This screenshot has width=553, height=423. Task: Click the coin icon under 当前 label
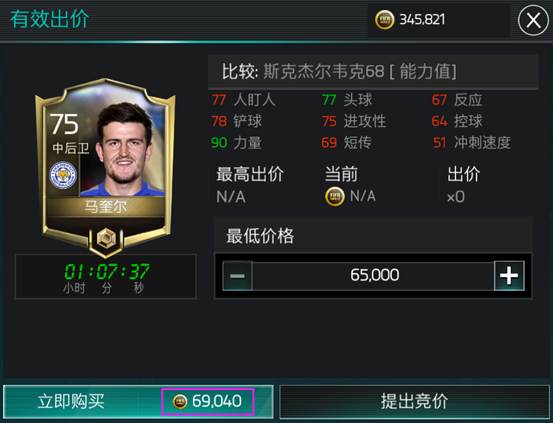335,197
